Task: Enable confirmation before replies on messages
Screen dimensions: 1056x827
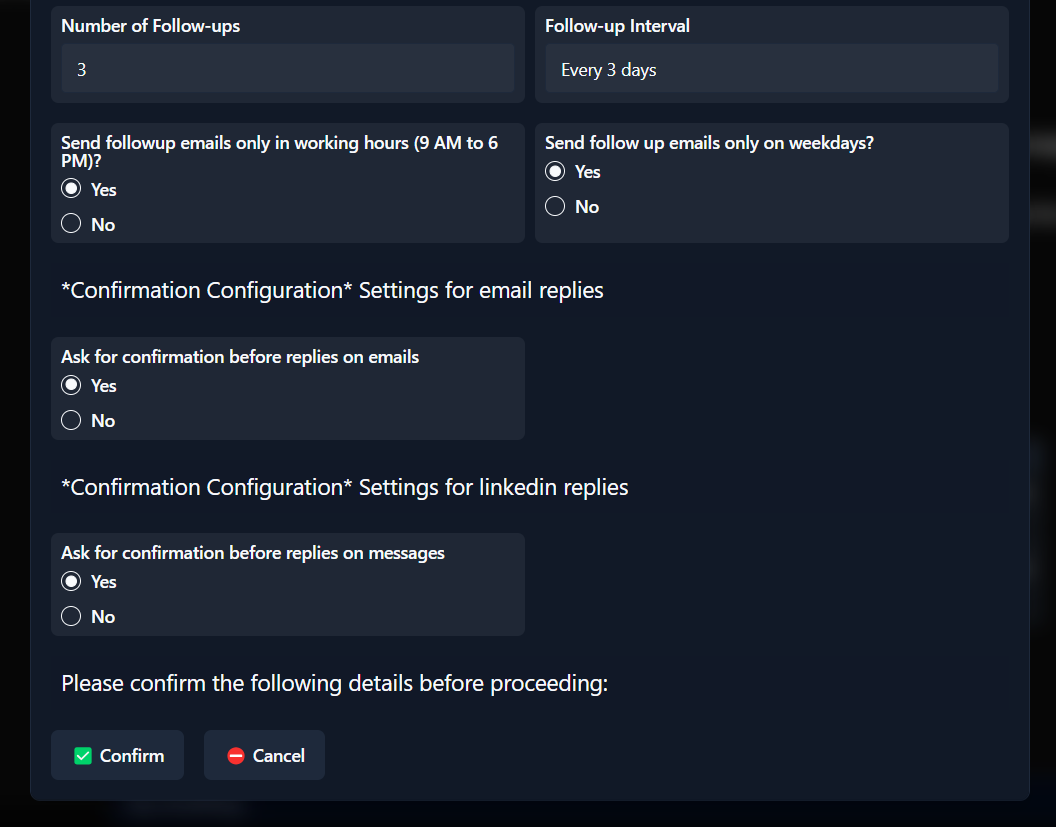Action: click(x=71, y=581)
